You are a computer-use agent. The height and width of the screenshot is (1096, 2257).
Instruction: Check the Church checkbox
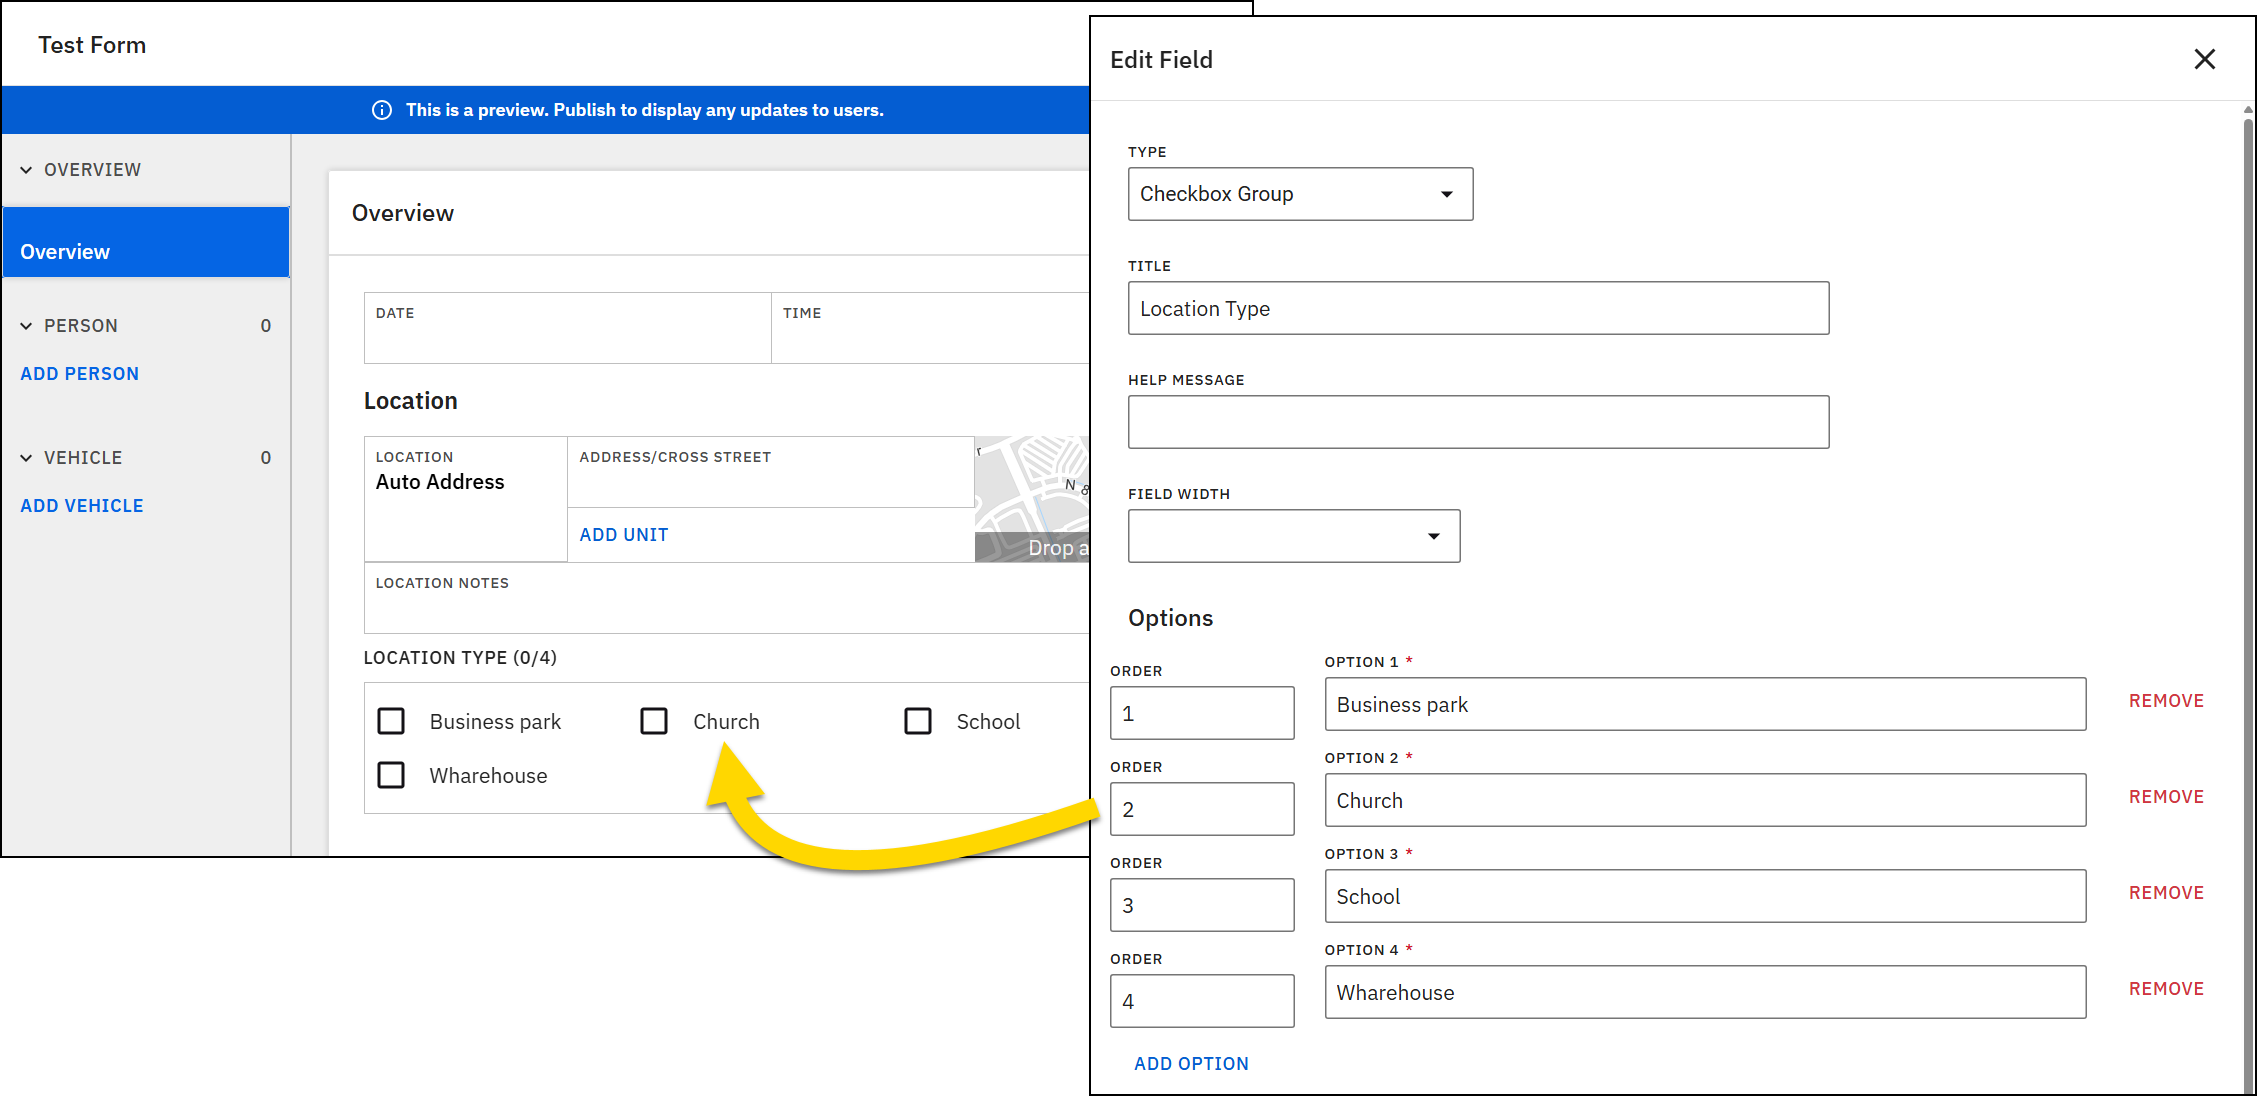pos(655,720)
